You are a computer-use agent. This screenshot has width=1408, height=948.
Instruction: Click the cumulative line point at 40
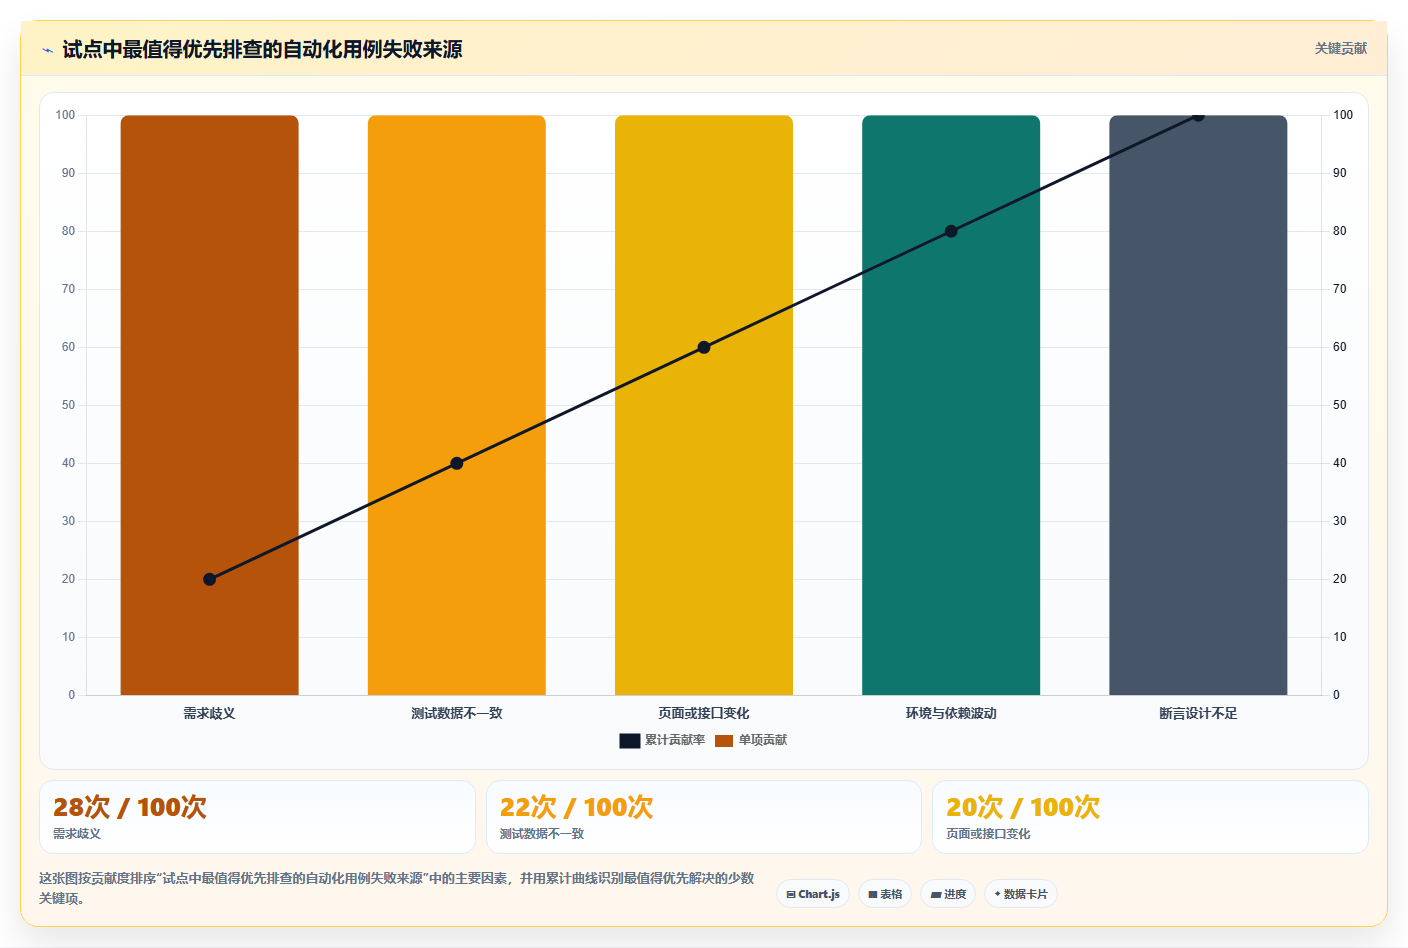(x=457, y=463)
